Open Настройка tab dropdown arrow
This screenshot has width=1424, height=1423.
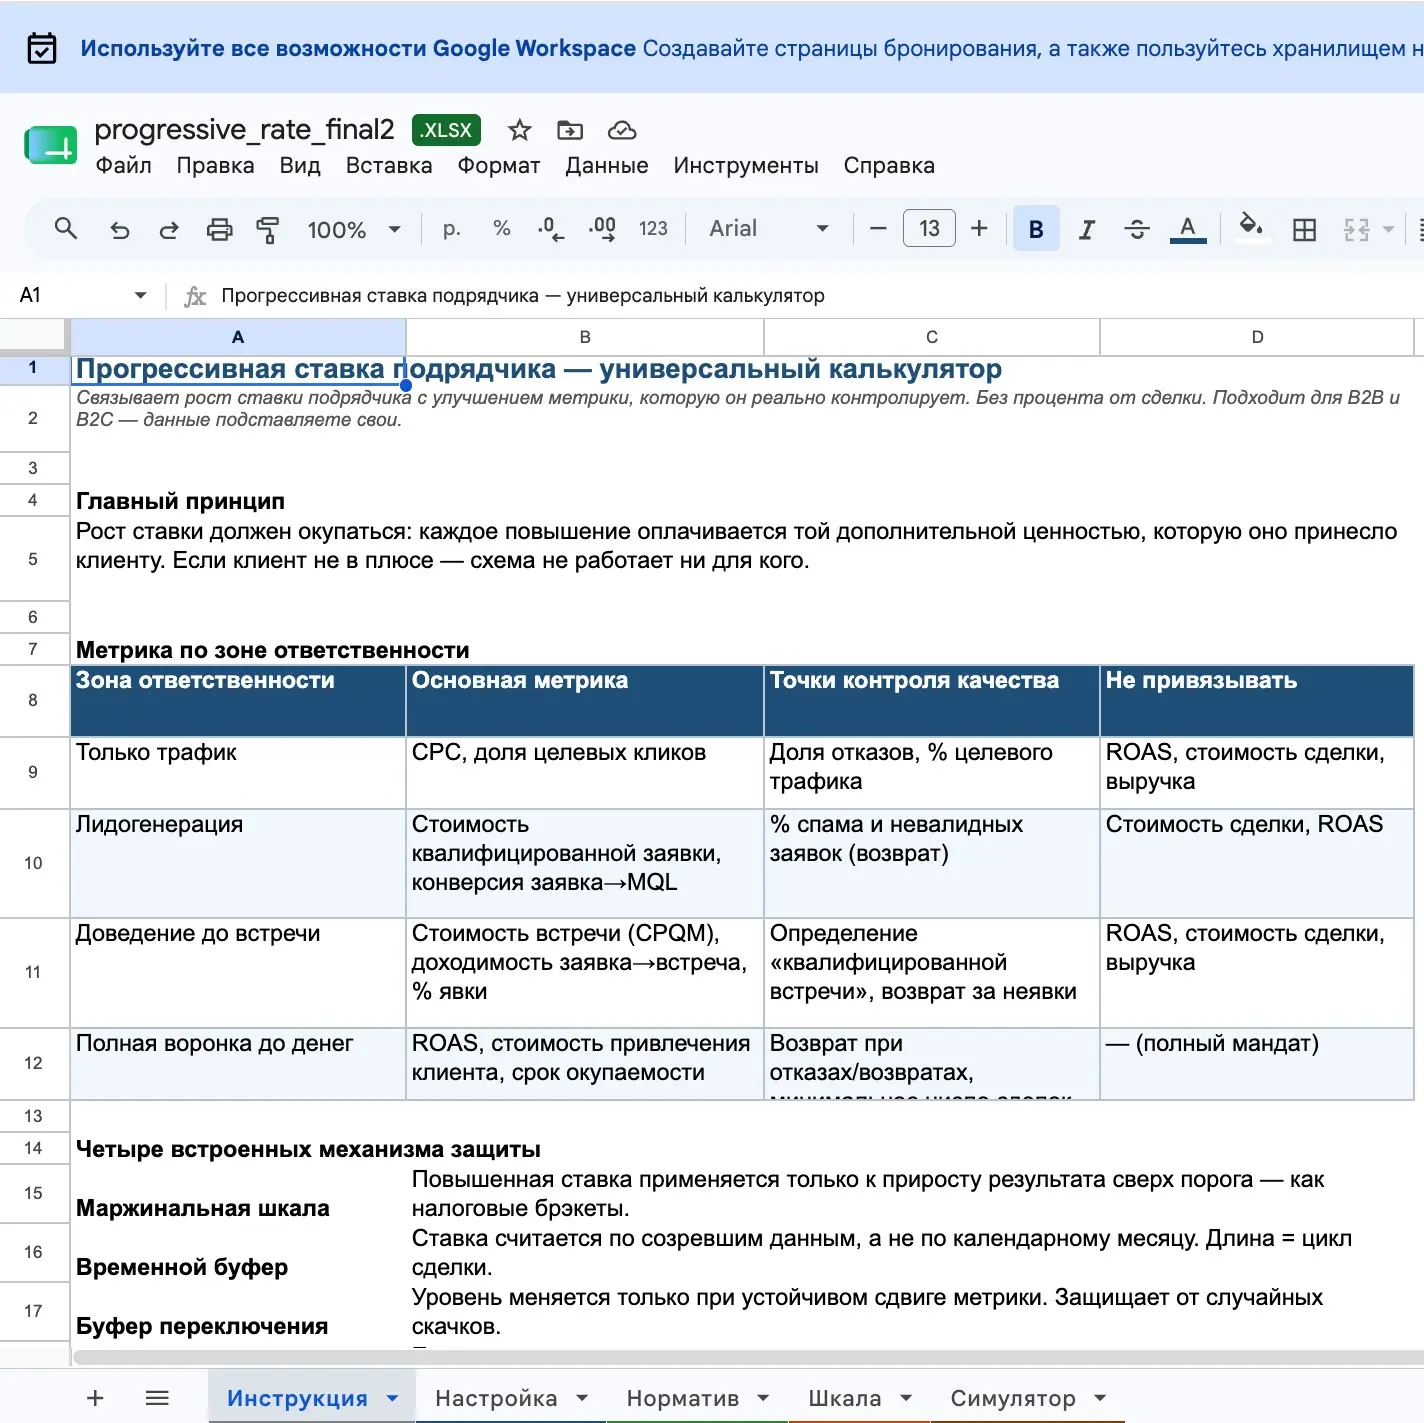(582, 1398)
